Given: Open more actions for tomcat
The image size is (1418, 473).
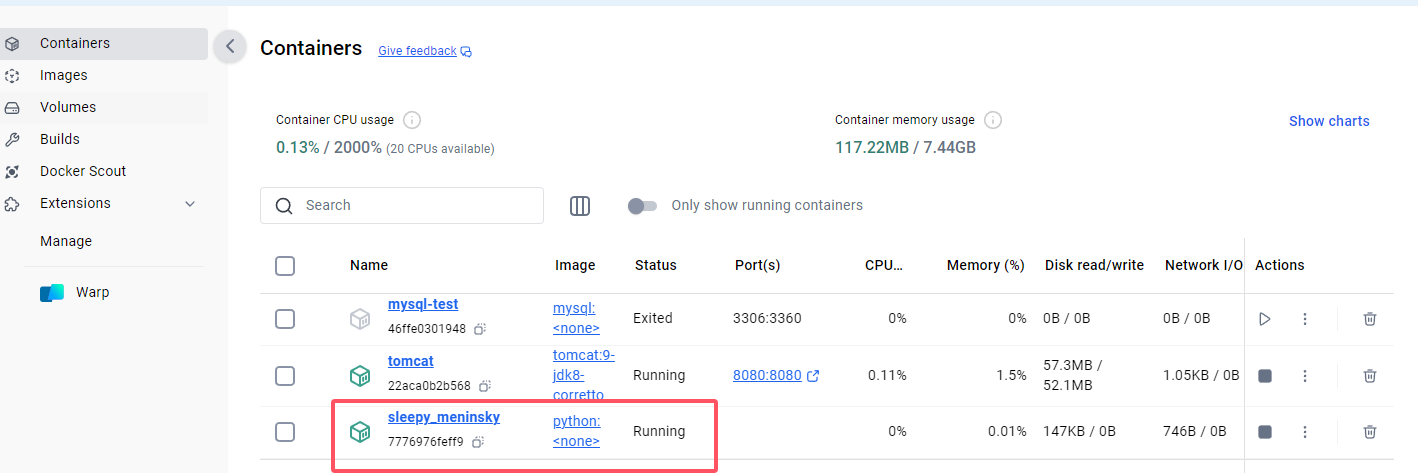Looking at the screenshot, I should click(1304, 376).
